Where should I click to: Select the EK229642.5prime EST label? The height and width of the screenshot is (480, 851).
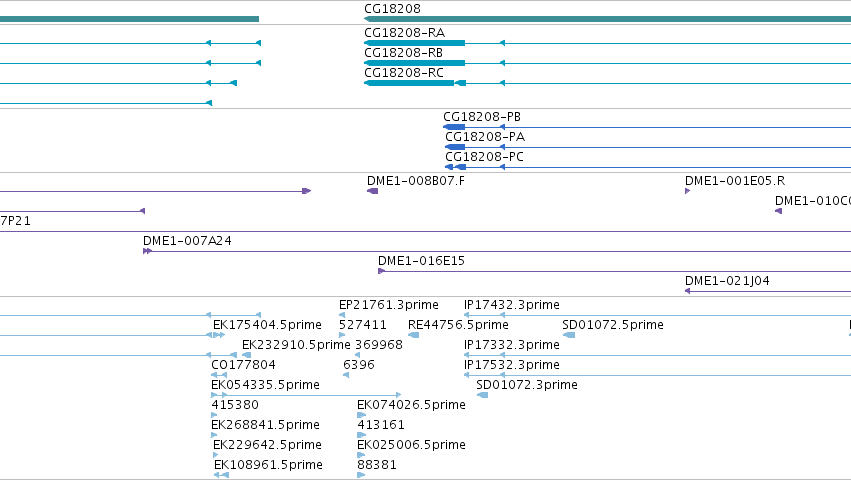pyautogui.click(x=268, y=445)
